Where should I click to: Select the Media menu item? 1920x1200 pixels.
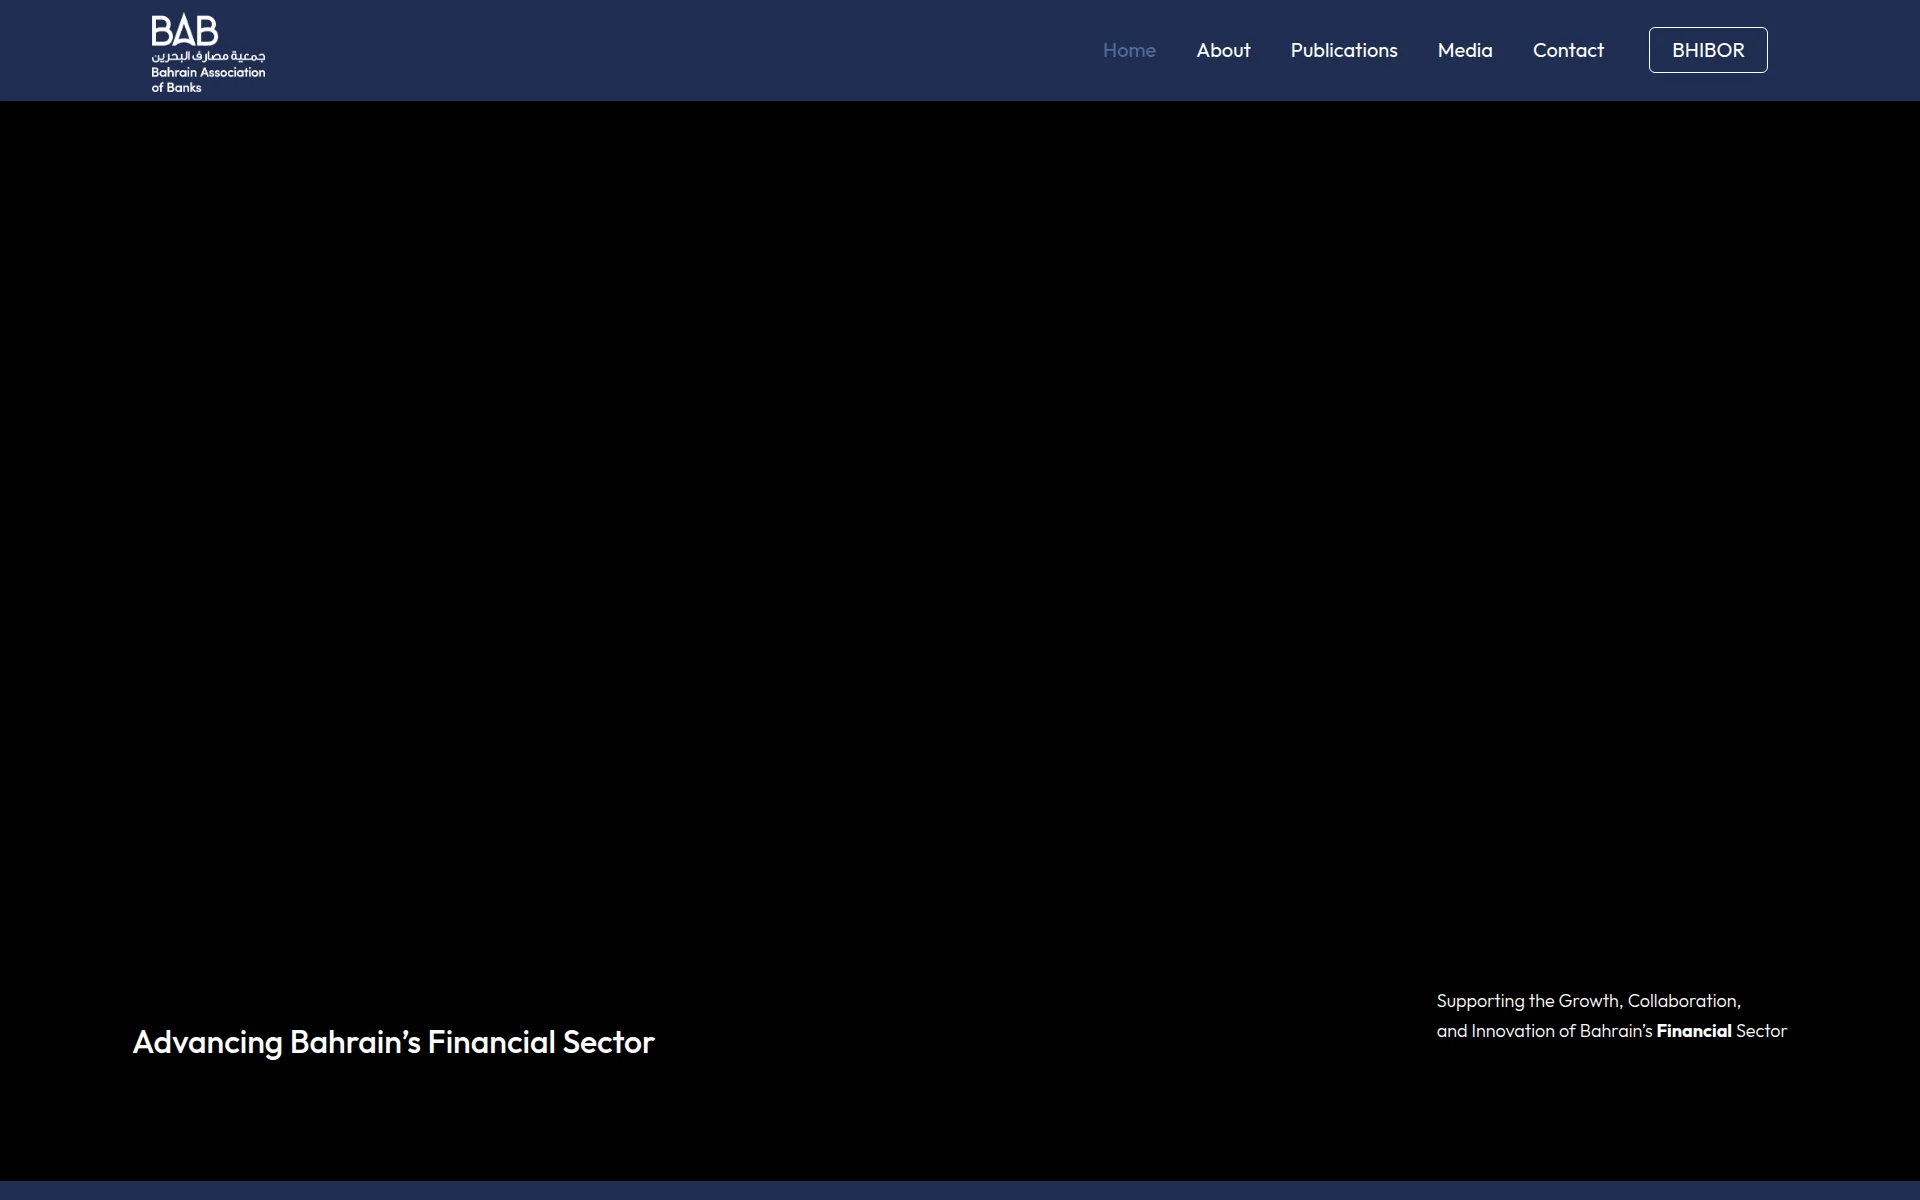[1465, 50]
